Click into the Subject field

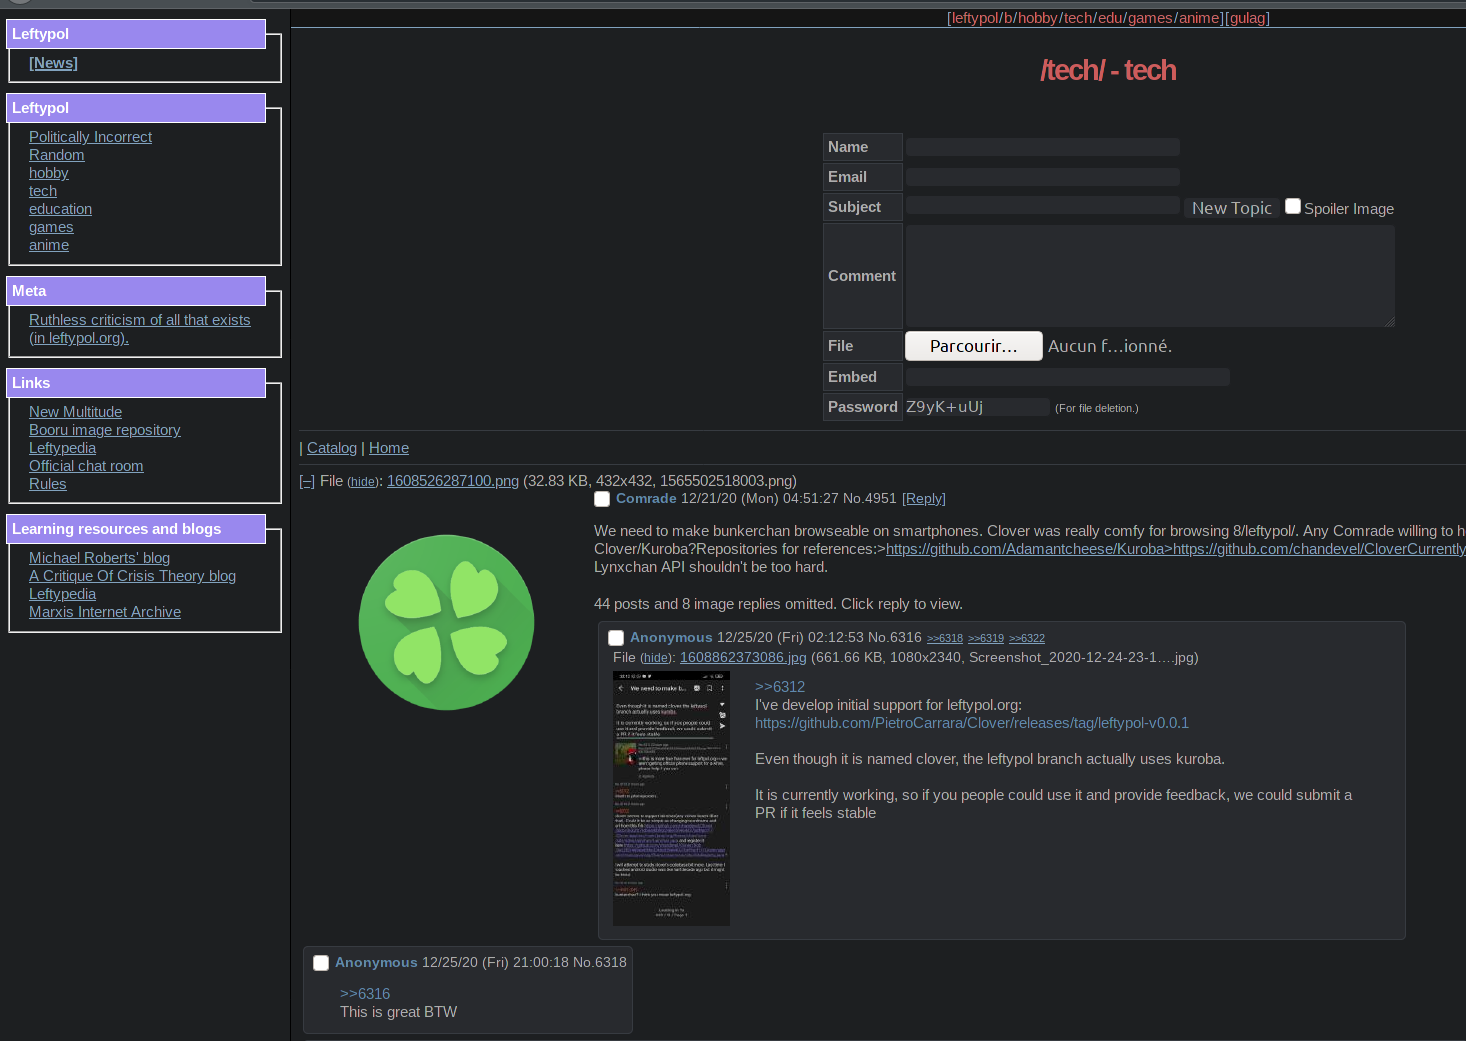click(x=1042, y=206)
